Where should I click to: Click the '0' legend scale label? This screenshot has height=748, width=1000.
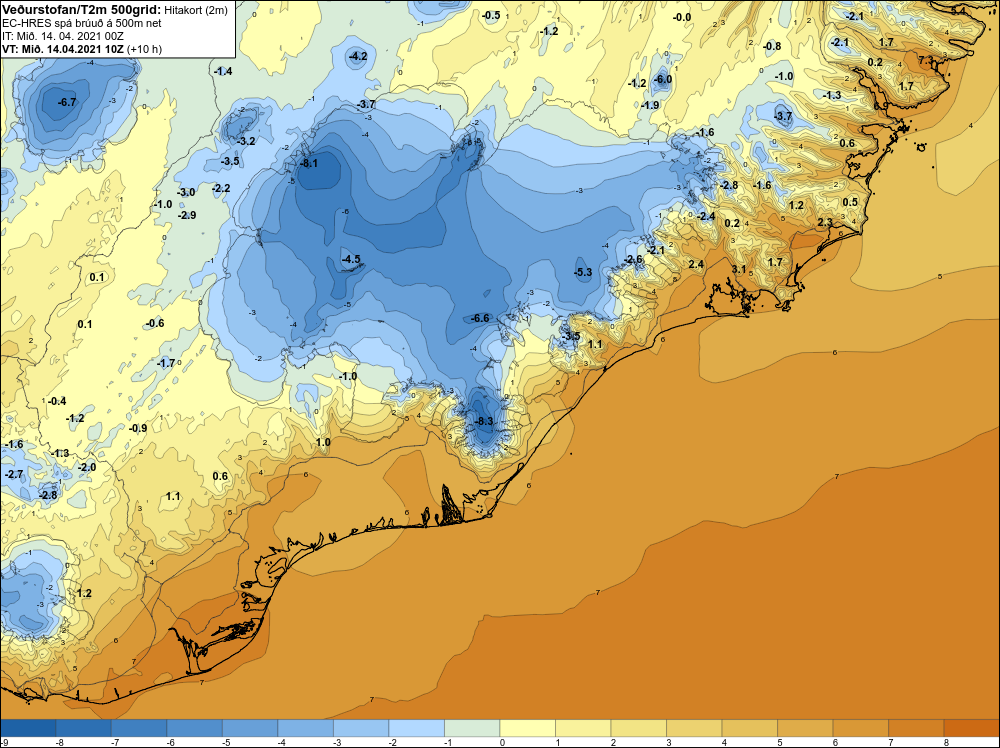point(502,742)
